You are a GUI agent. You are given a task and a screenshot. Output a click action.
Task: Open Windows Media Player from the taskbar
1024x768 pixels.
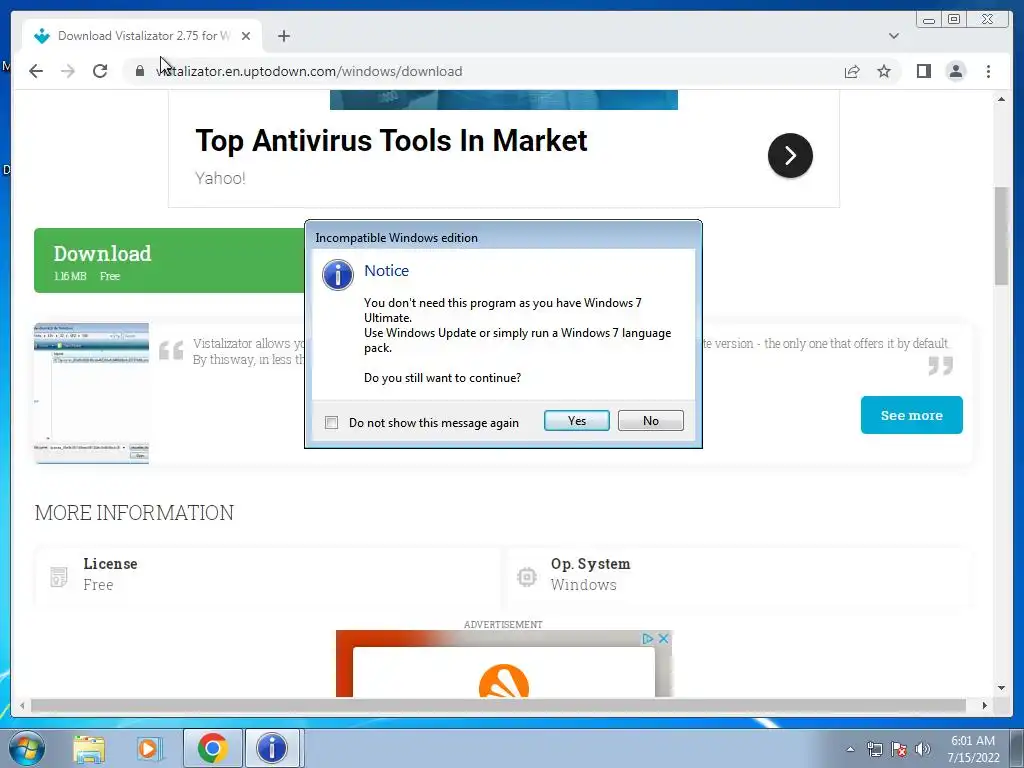[x=149, y=748]
